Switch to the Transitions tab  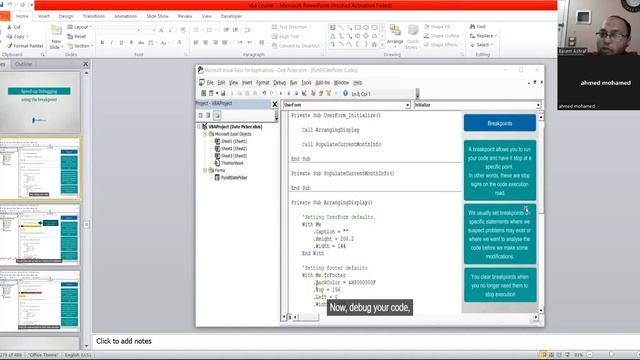[x=94, y=16]
